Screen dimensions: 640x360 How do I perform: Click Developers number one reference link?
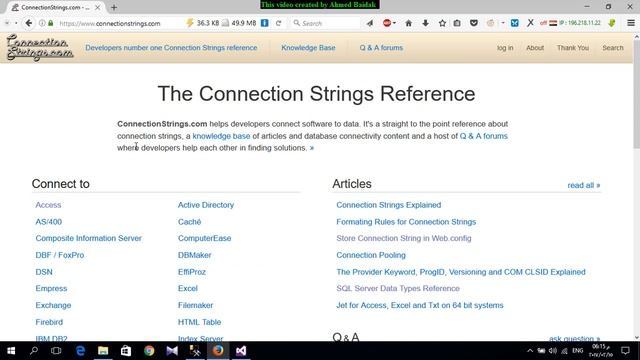(171, 48)
